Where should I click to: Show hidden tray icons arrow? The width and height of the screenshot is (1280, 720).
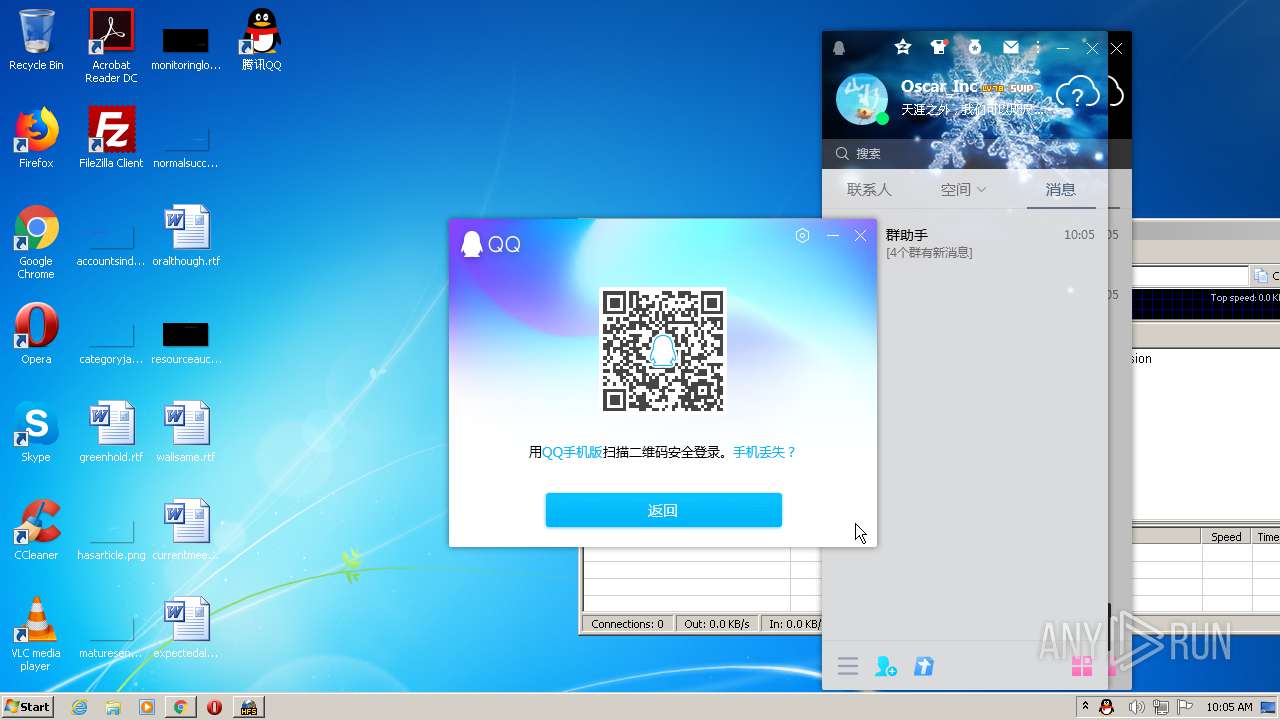click(1085, 707)
